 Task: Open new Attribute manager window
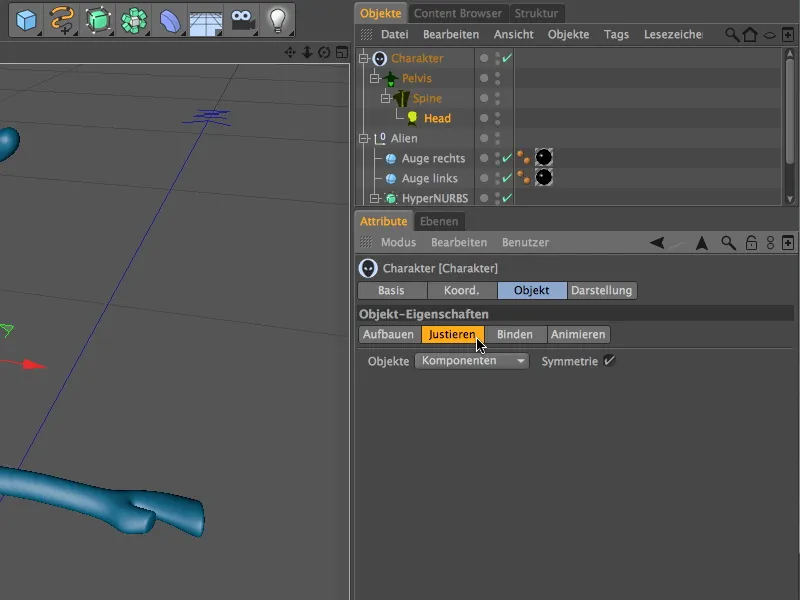coord(788,243)
